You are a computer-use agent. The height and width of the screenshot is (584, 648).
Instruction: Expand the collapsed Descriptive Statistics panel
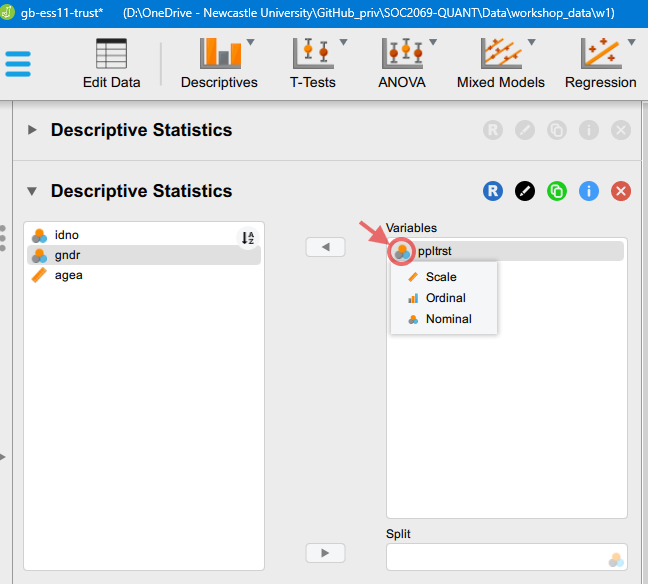pos(32,130)
